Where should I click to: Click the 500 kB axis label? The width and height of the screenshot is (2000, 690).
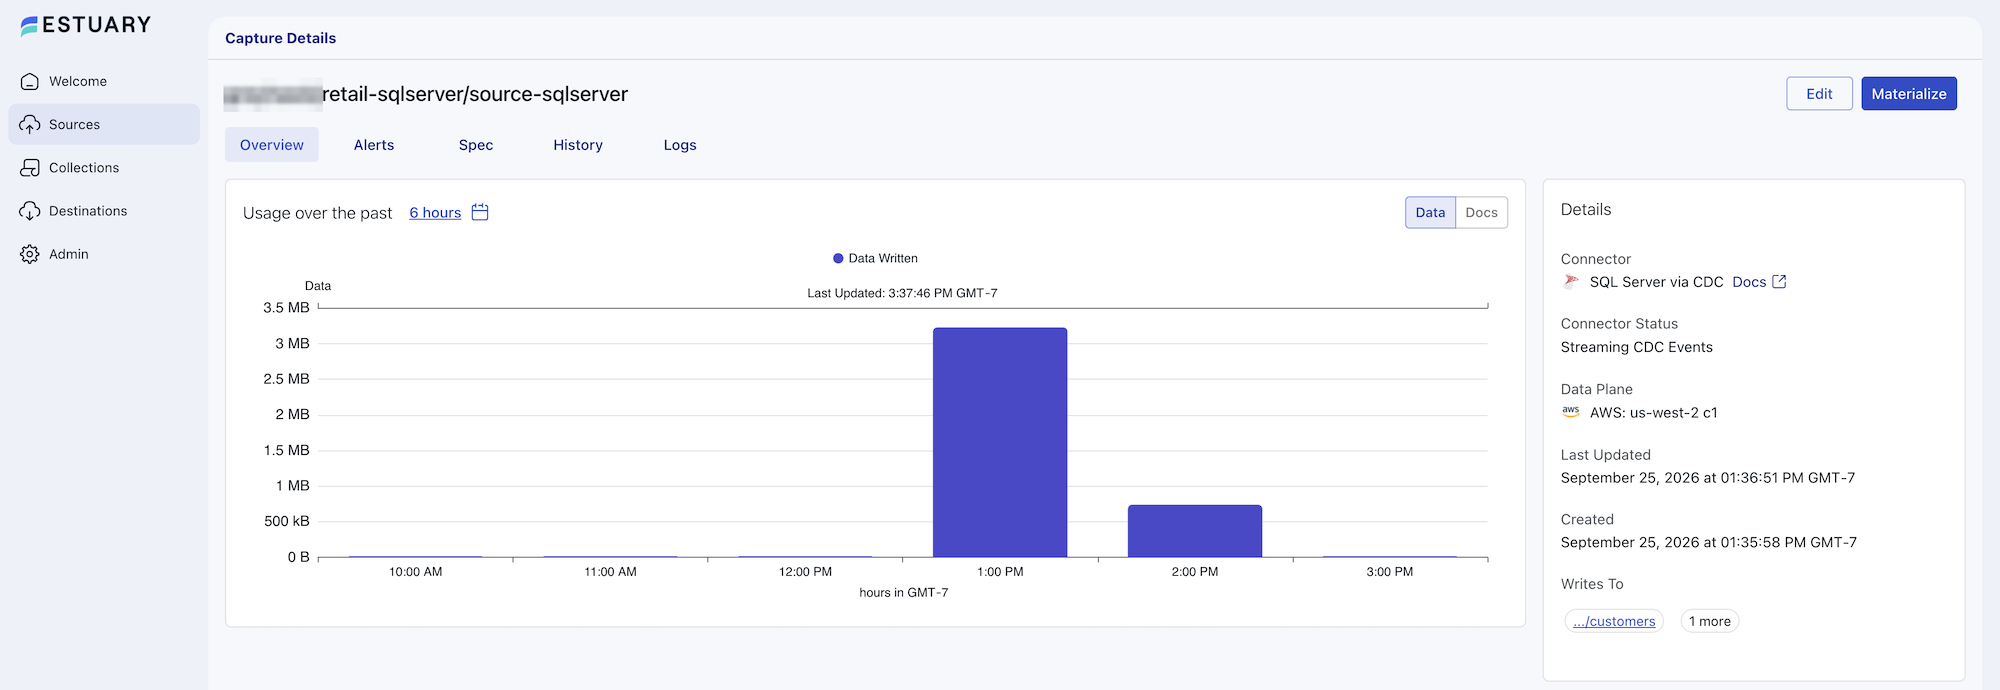(x=287, y=521)
